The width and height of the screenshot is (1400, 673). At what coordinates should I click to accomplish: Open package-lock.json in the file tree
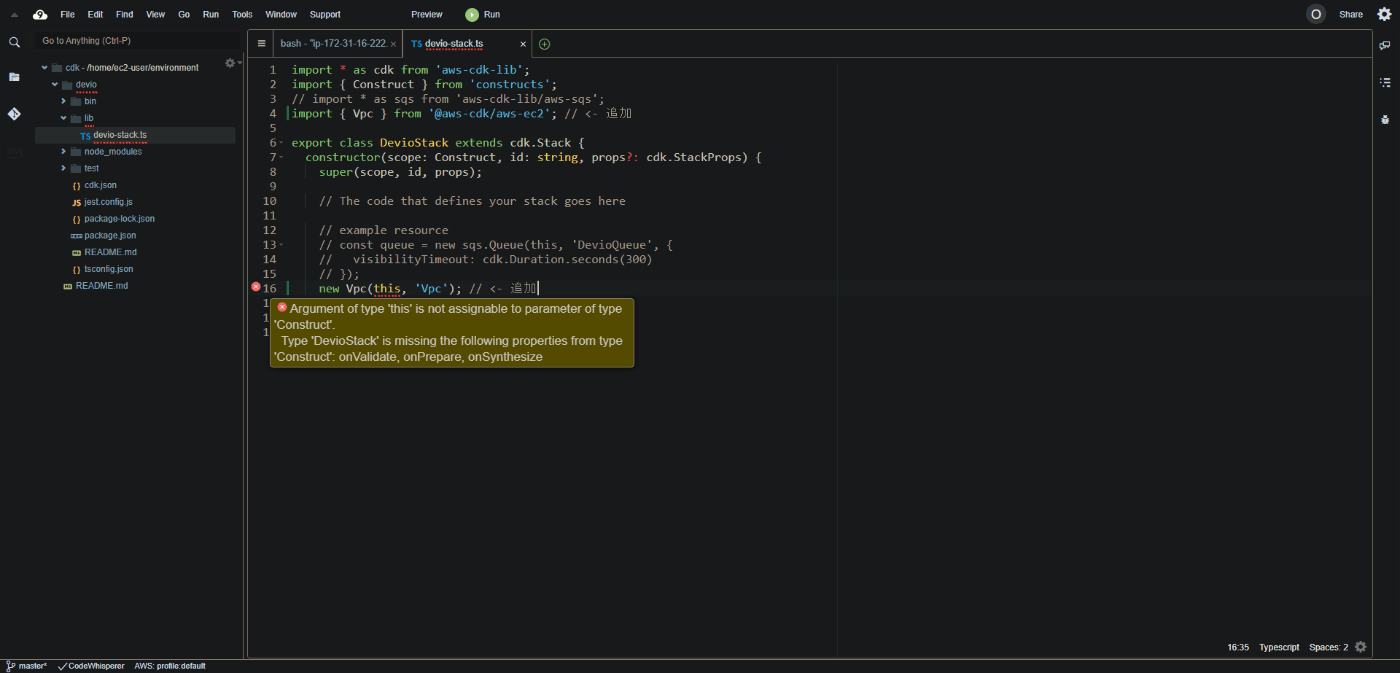coord(119,219)
